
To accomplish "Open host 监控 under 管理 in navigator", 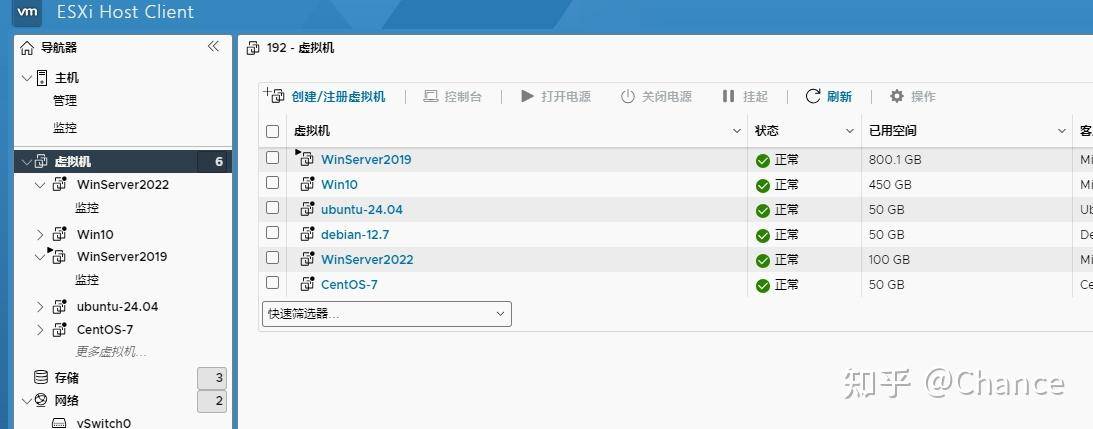I will coord(65,128).
